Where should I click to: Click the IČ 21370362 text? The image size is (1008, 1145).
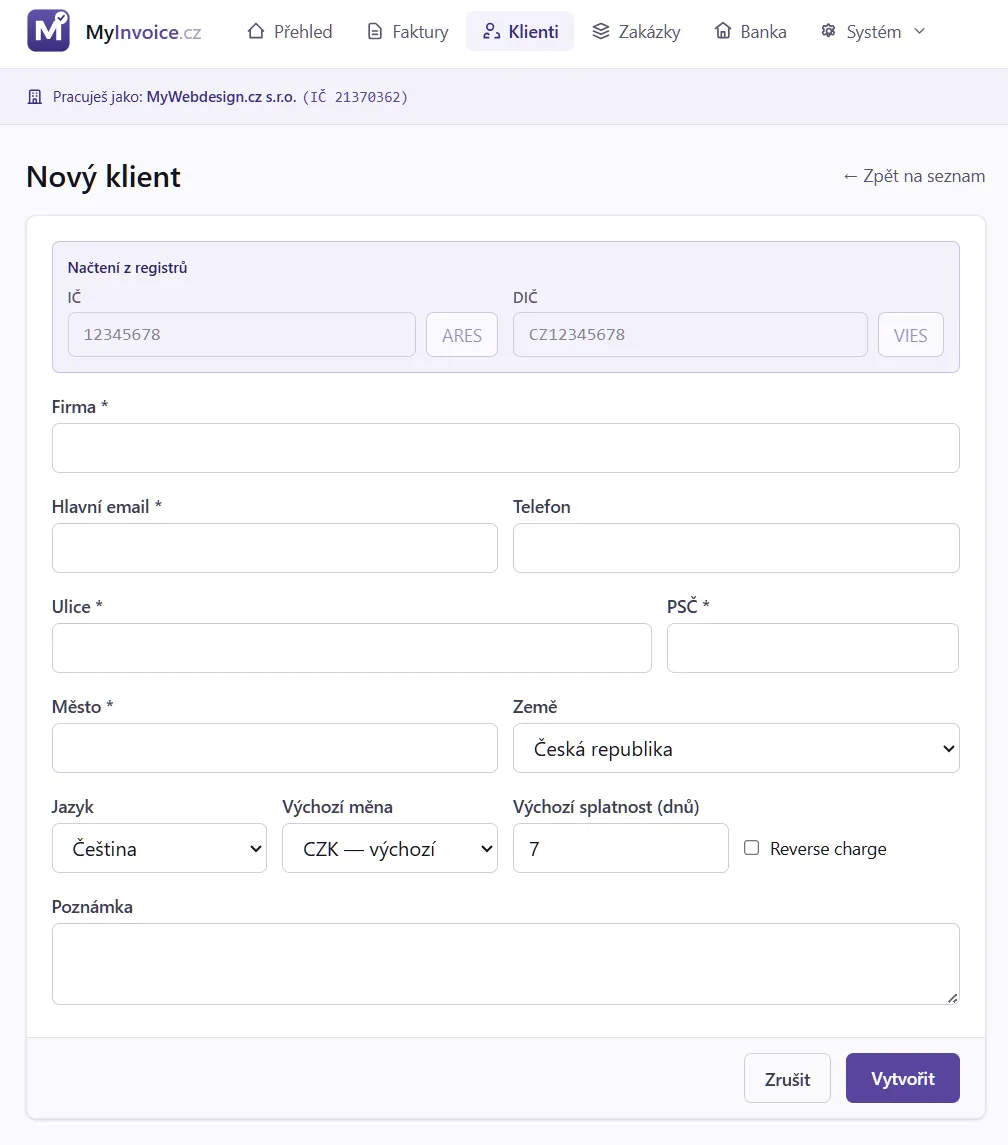coord(355,97)
